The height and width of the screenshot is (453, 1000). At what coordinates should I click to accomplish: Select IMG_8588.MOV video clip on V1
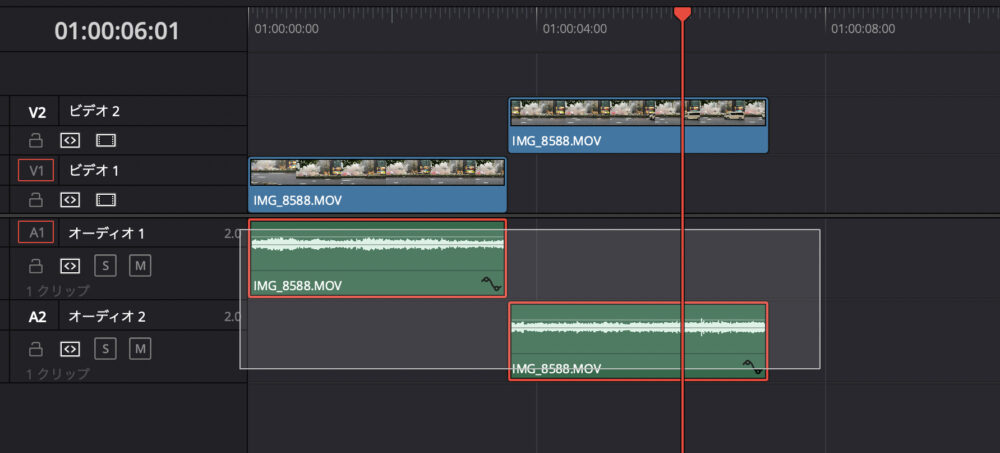click(x=377, y=185)
